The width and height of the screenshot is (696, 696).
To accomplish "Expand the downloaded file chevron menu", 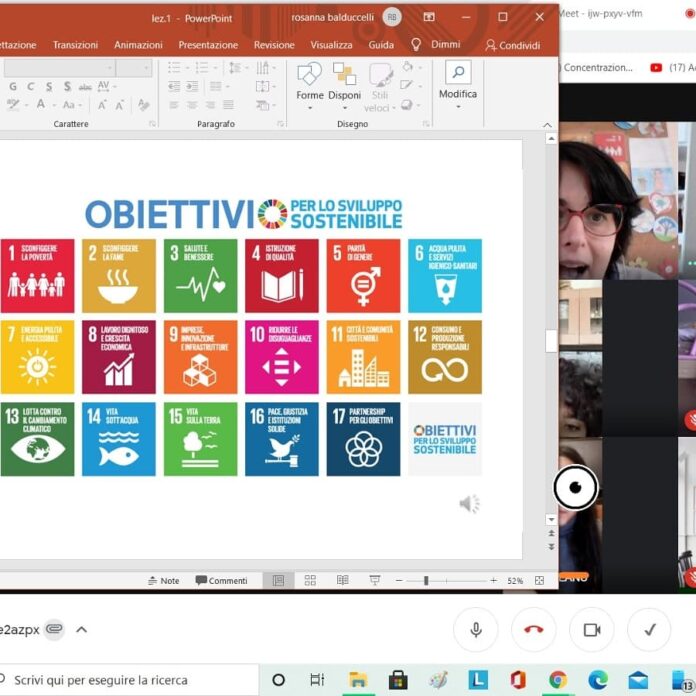I will [x=82, y=629].
